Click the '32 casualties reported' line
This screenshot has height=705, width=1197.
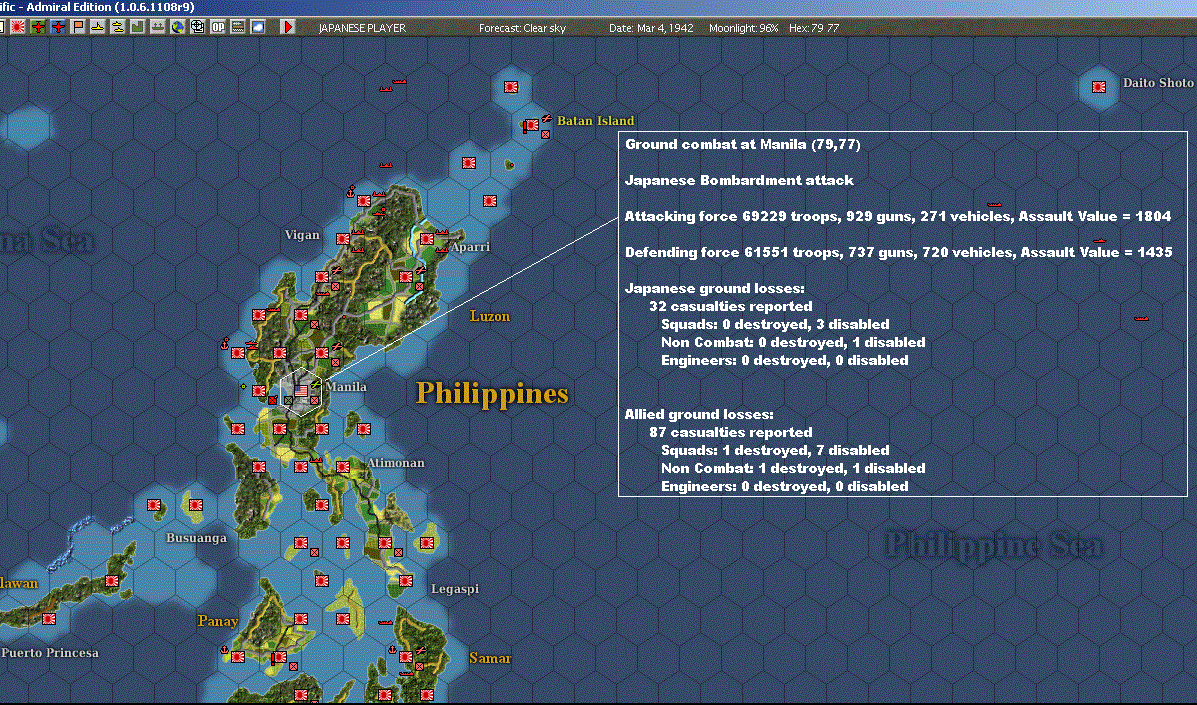(x=731, y=306)
